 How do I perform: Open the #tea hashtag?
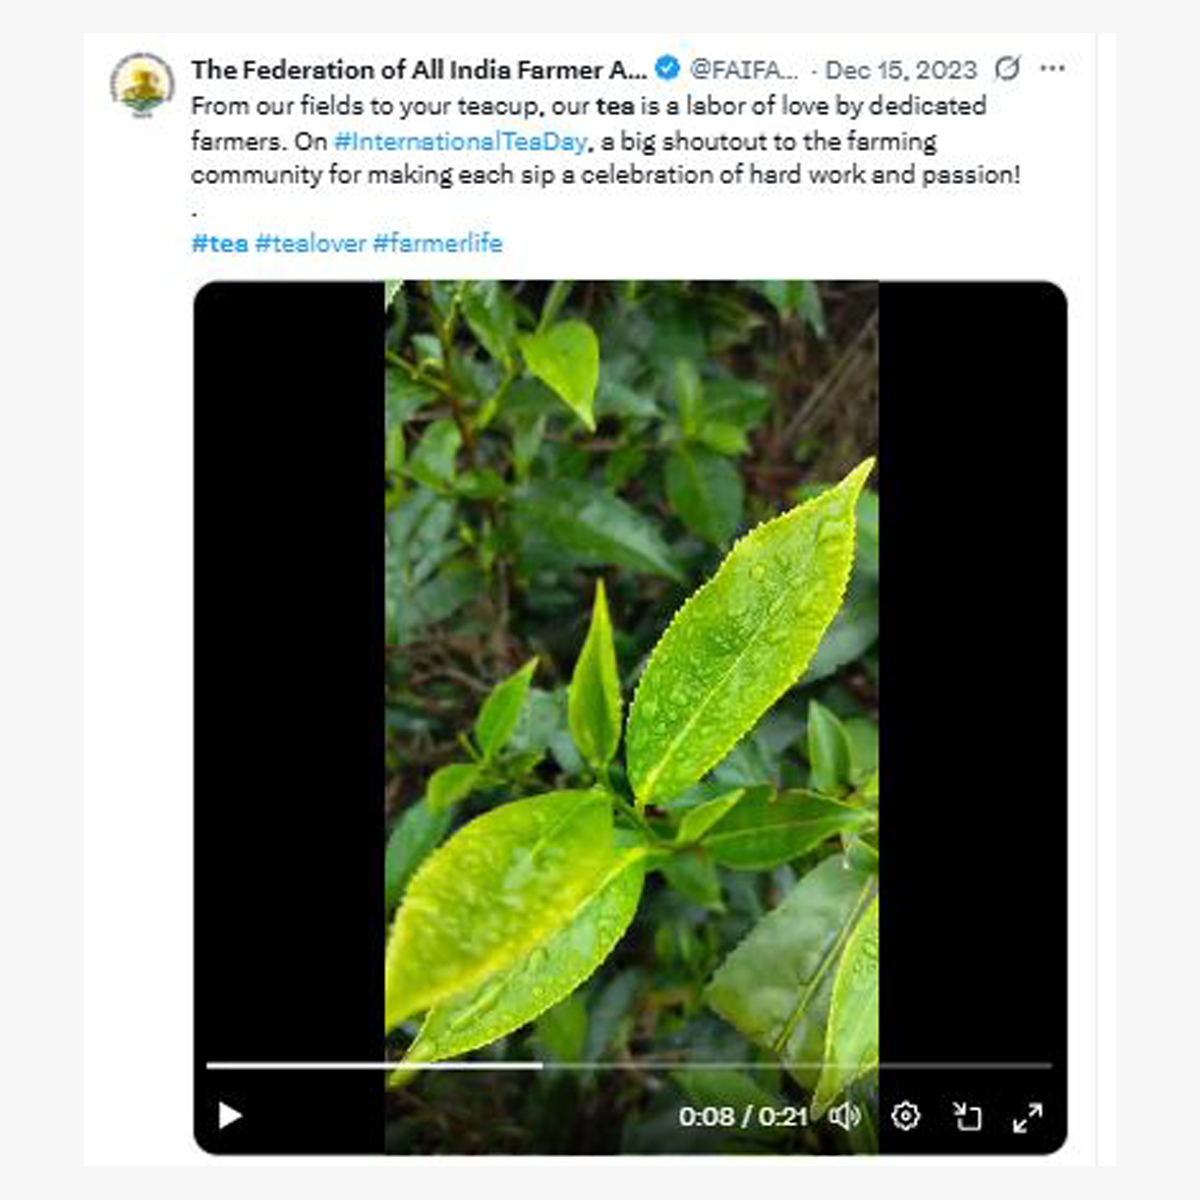[219, 243]
